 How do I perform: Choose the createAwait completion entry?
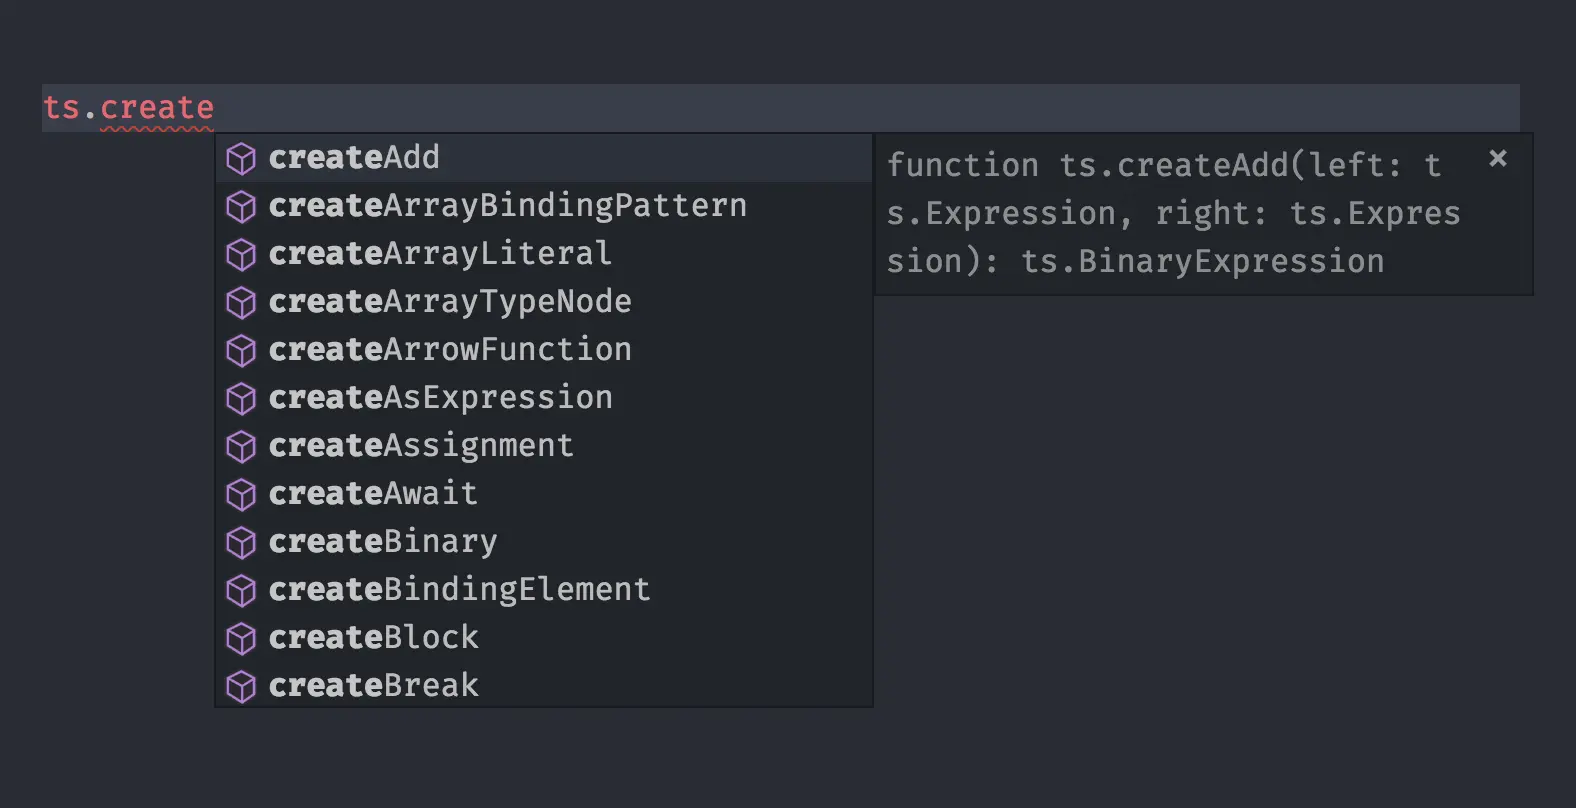pyautogui.click(x=373, y=494)
